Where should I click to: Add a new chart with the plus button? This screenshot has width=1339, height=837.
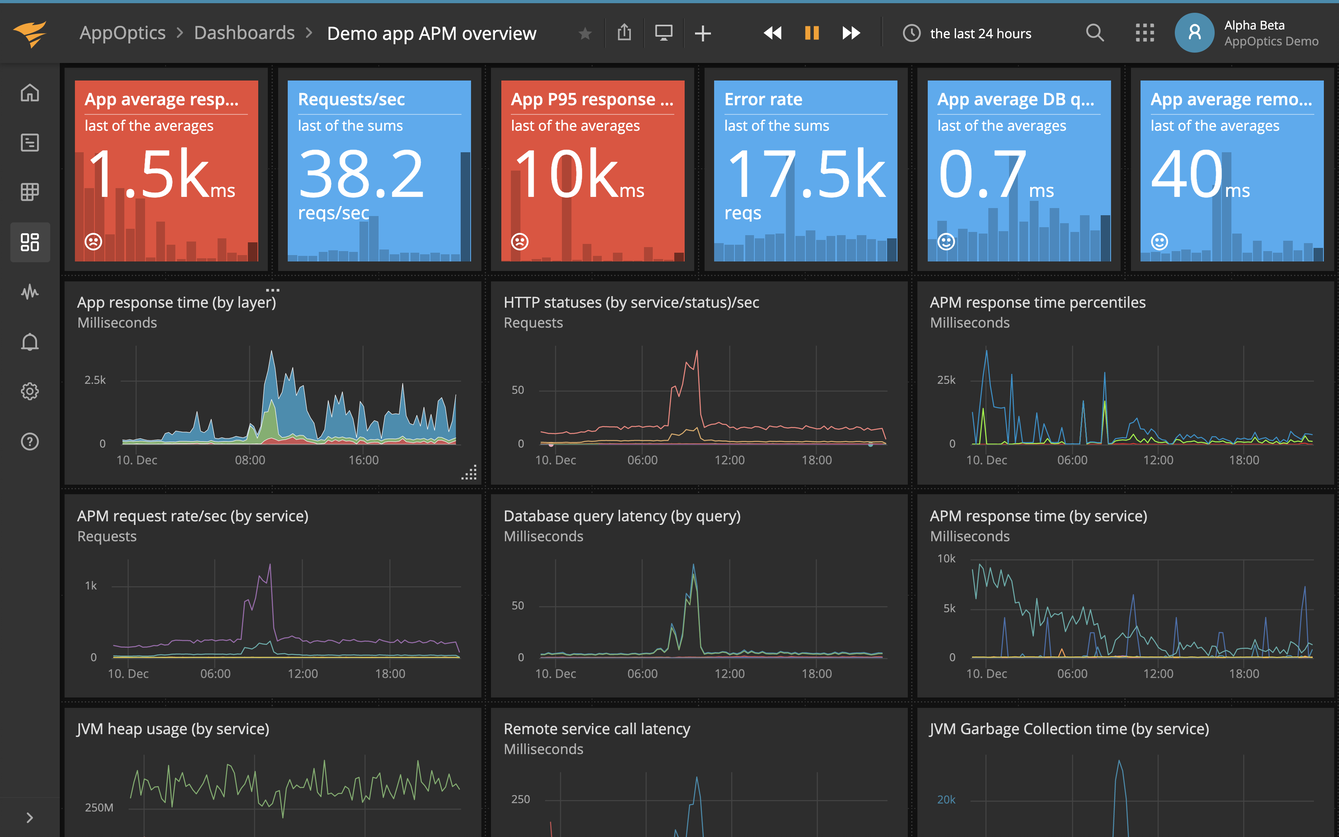(x=702, y=32)
